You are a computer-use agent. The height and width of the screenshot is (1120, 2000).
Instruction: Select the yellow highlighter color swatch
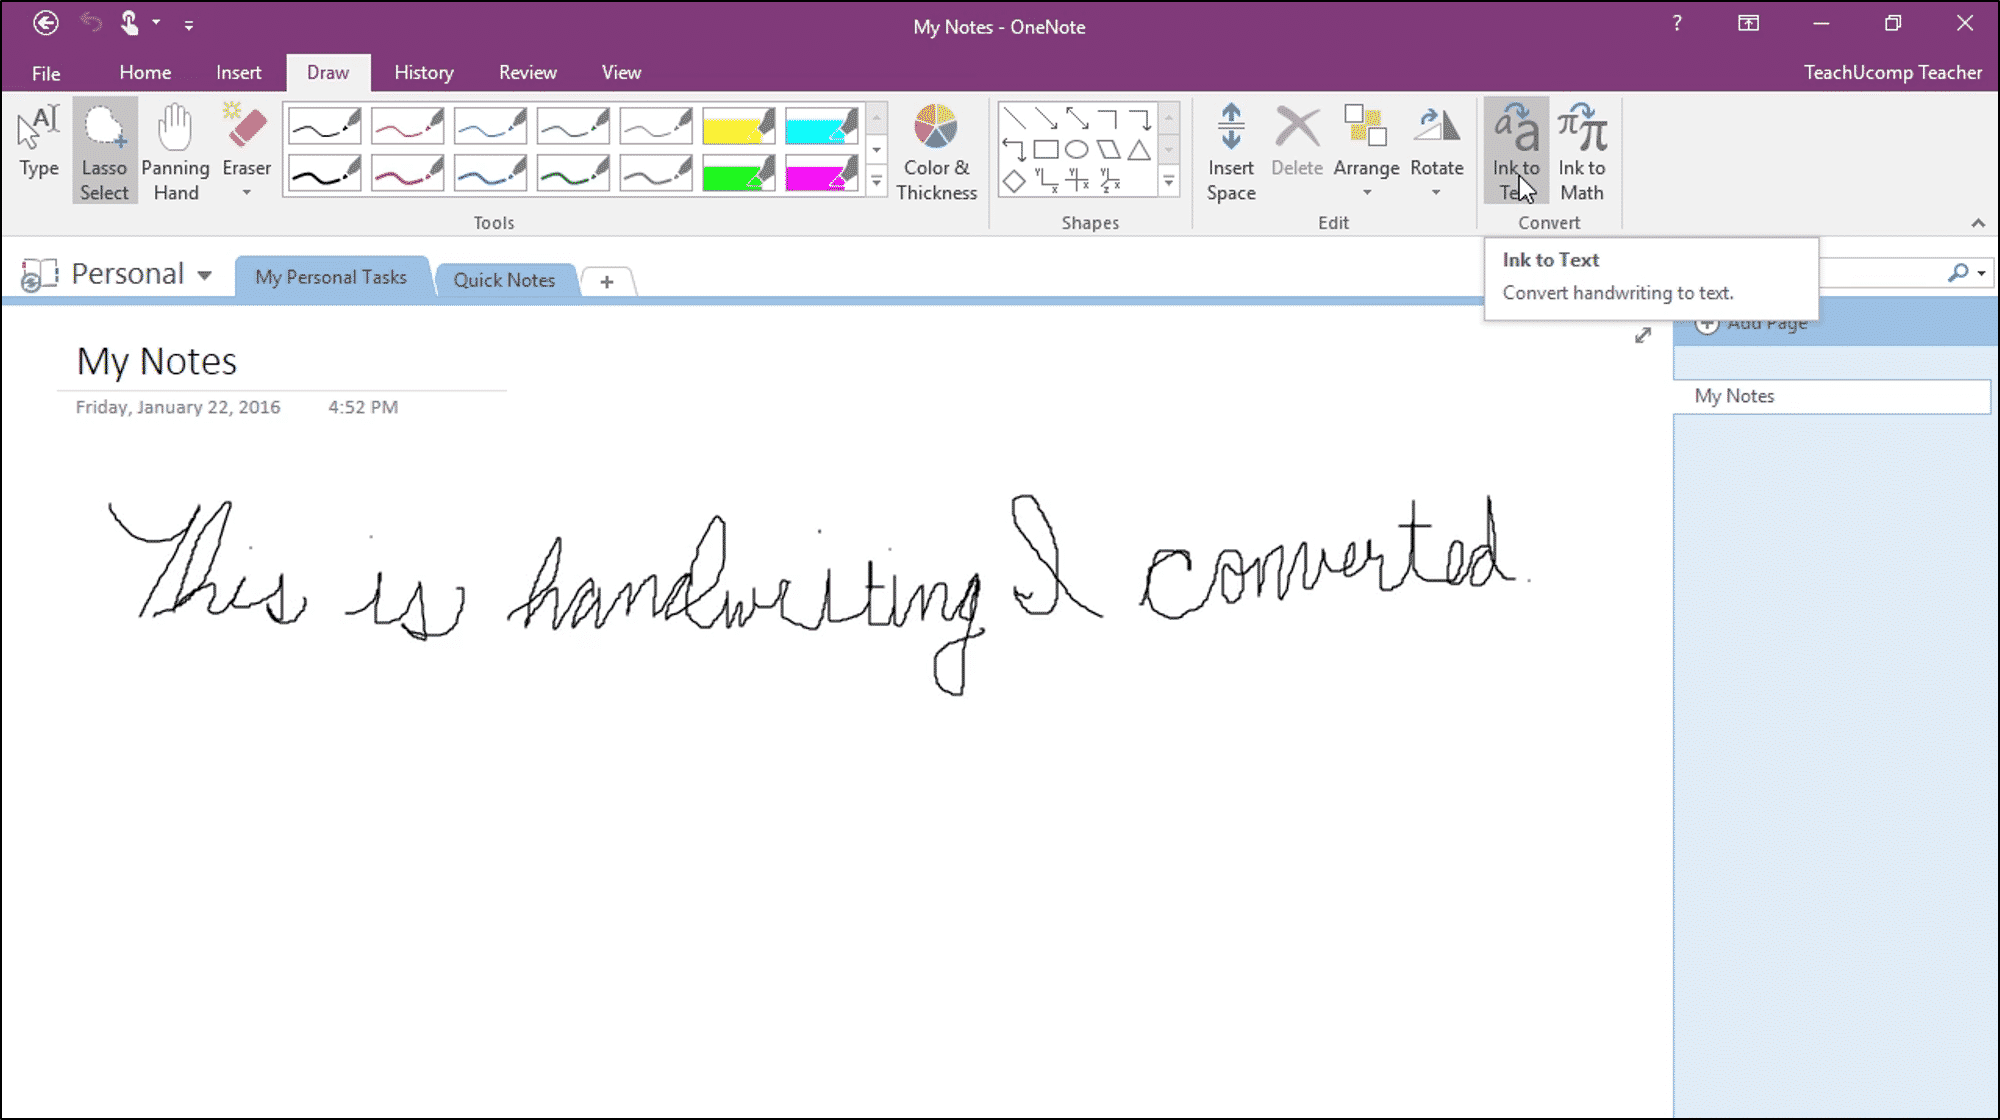click(738, 125)
